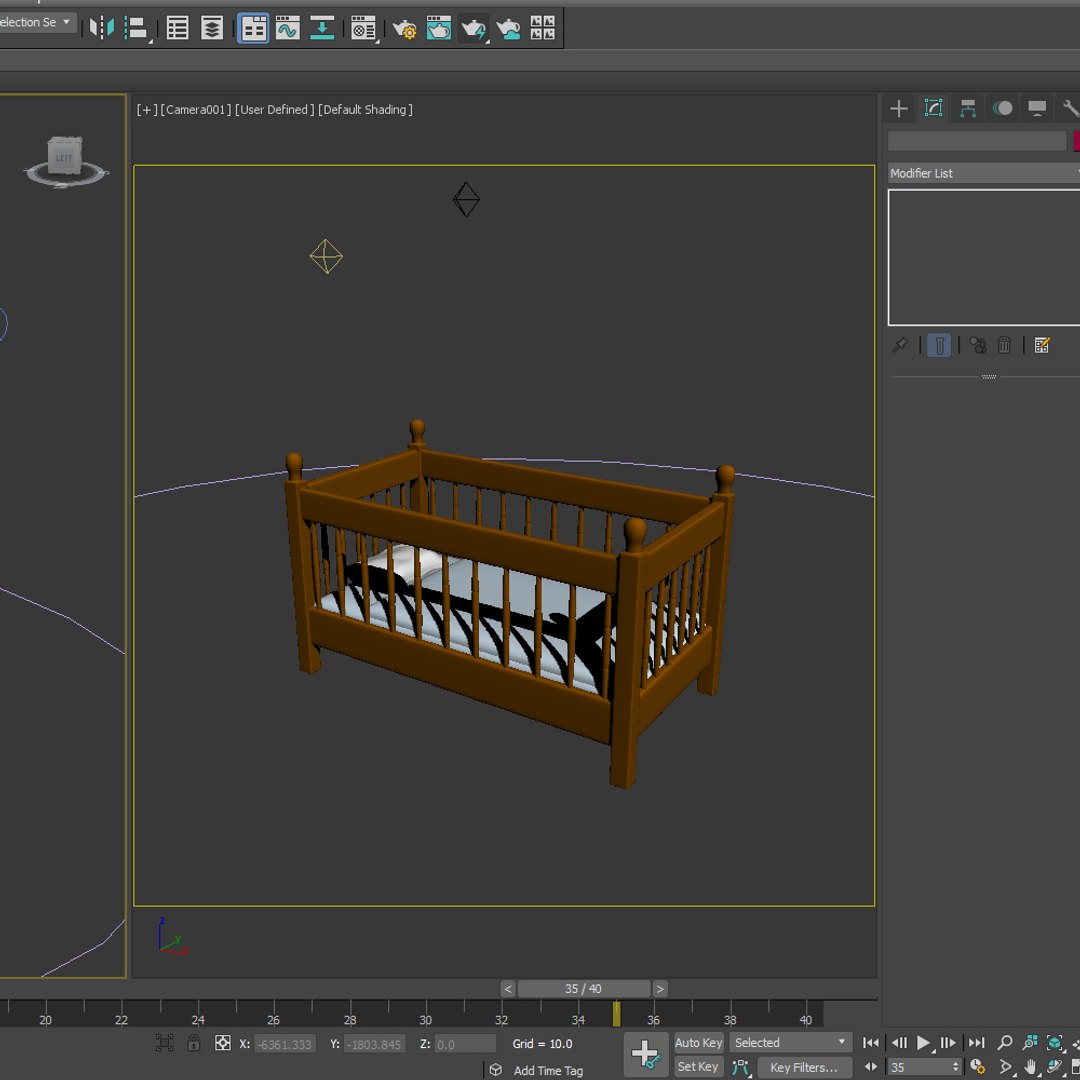Open the Layer Explorer icon
The width and height of the screenshot is (1080, 1080).
pyautogui.click(x=212, y=28)
